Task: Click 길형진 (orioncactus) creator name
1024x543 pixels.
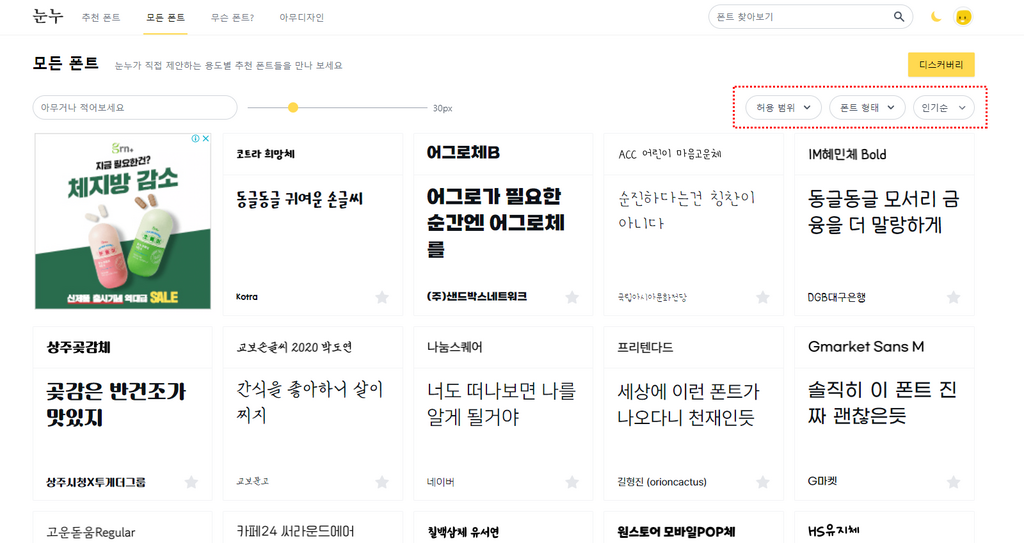Action: pyautogui.click(x=662, y=482)
